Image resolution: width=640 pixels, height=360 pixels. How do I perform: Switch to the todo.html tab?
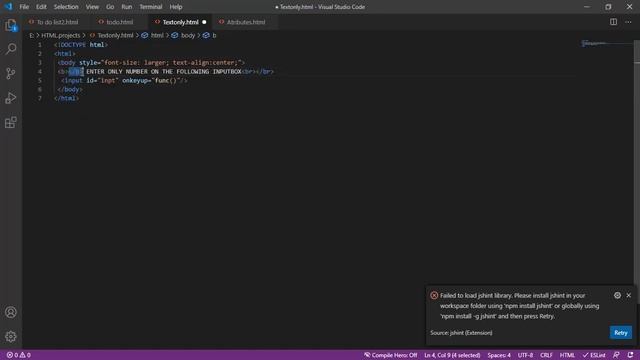120,22
